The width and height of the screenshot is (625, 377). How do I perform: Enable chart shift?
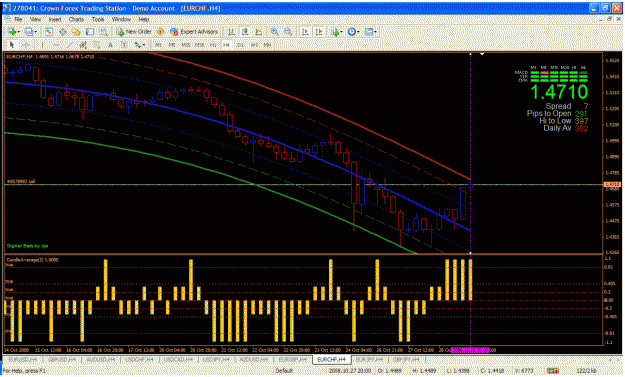(318, 32)
